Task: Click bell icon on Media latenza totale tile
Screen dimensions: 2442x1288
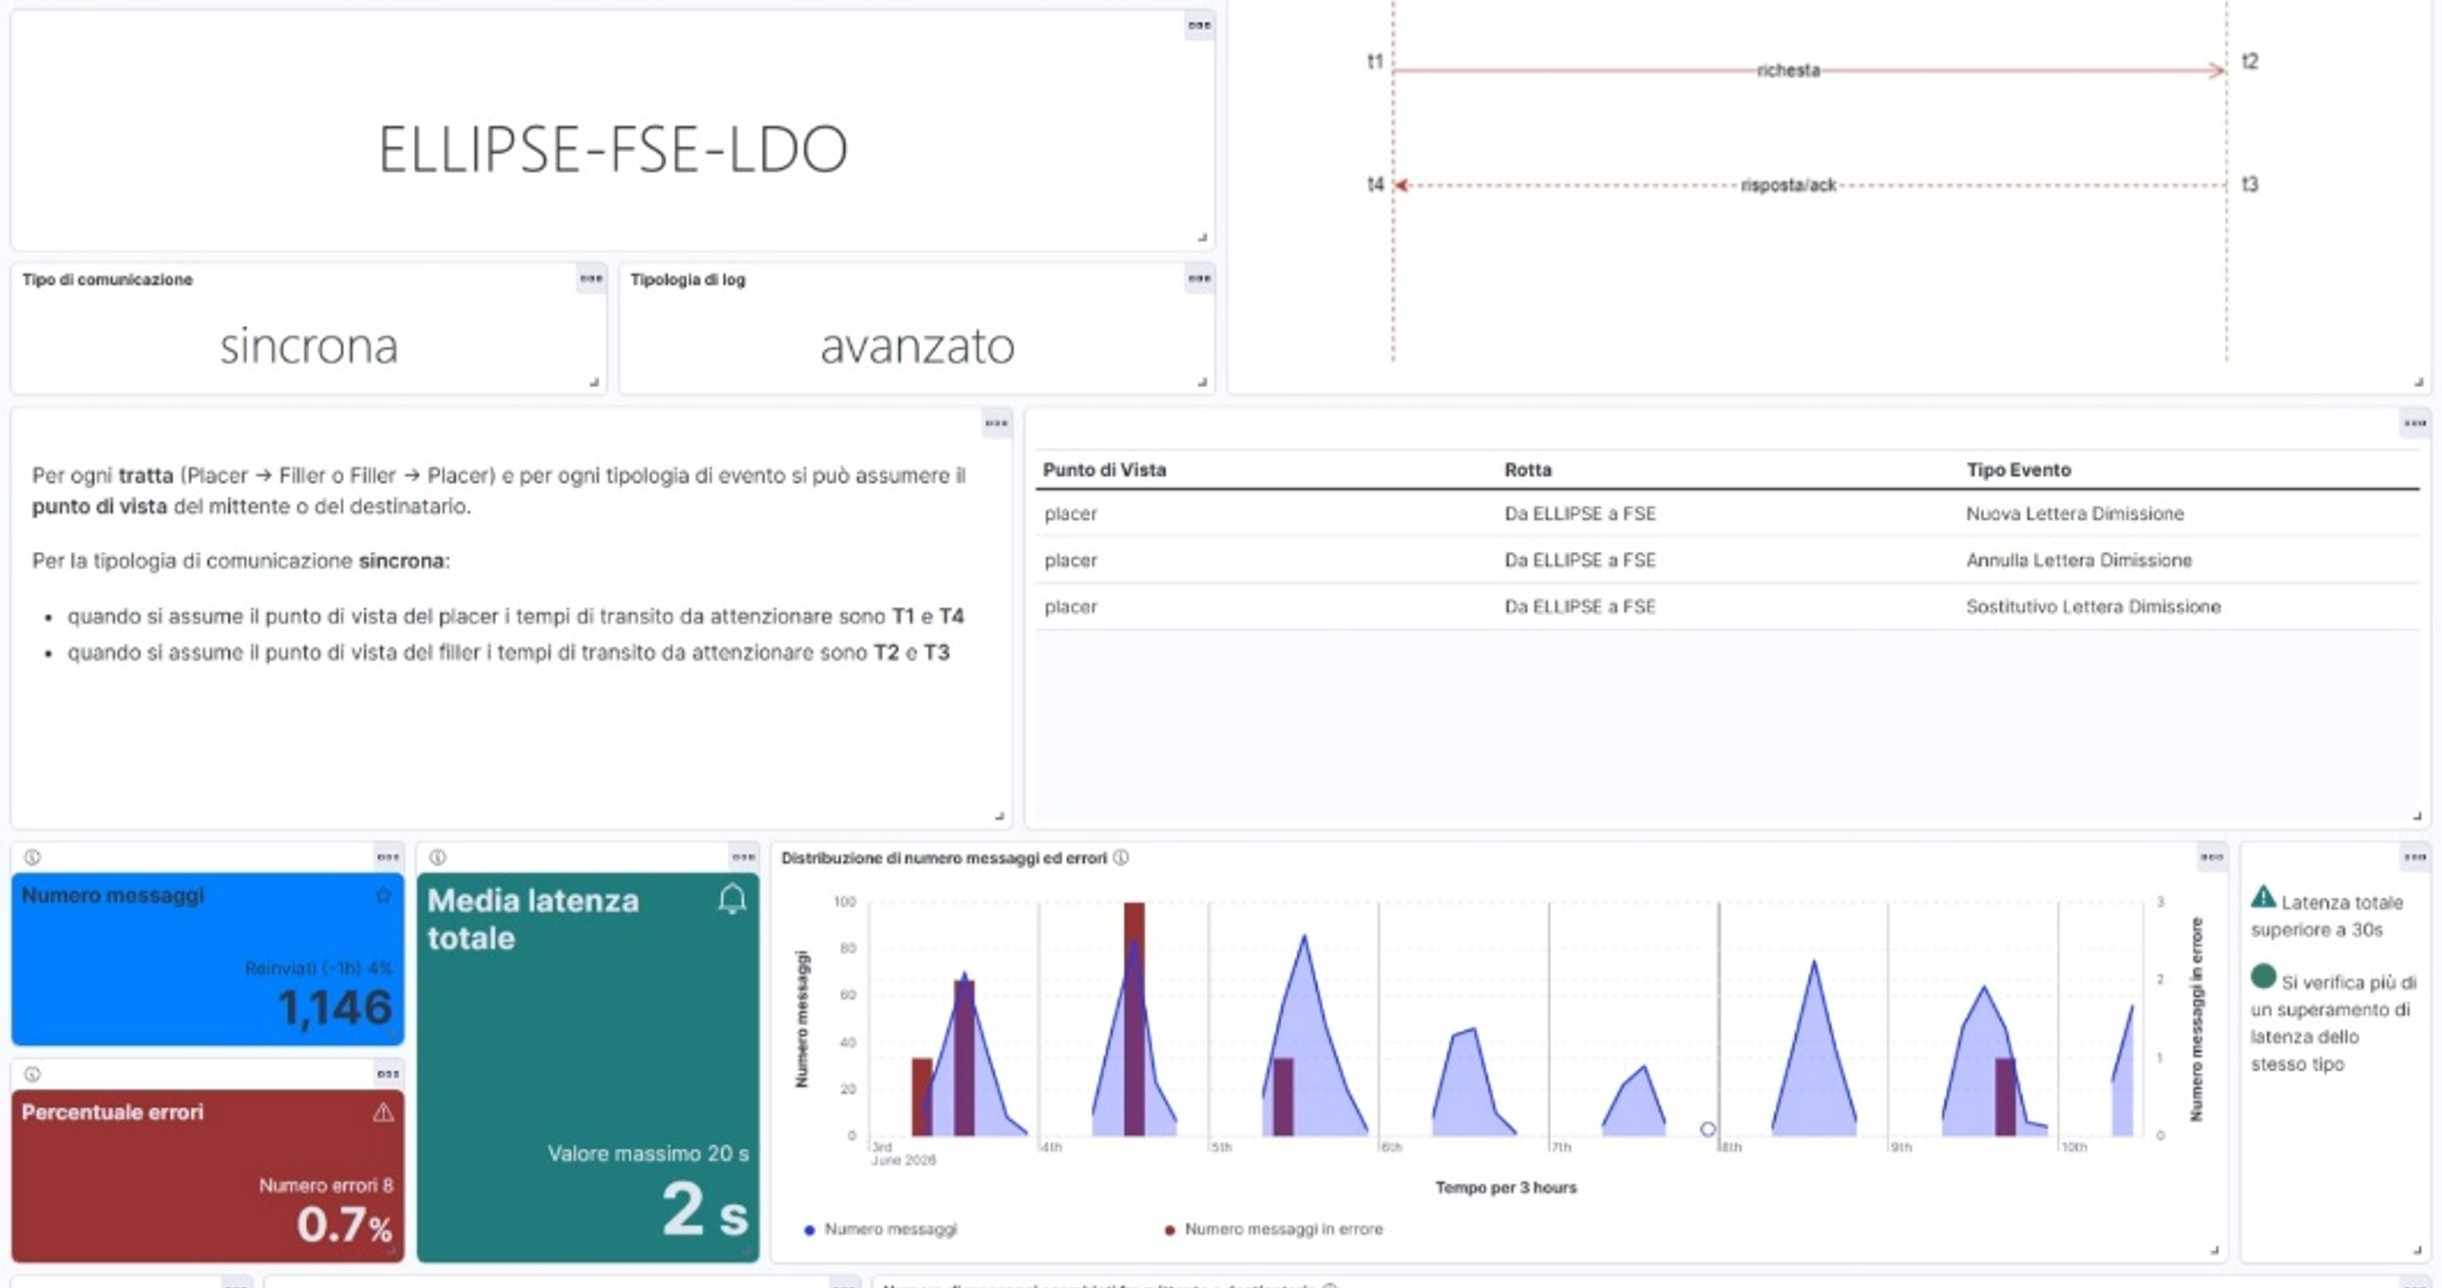Action: [x=732, y=900]
